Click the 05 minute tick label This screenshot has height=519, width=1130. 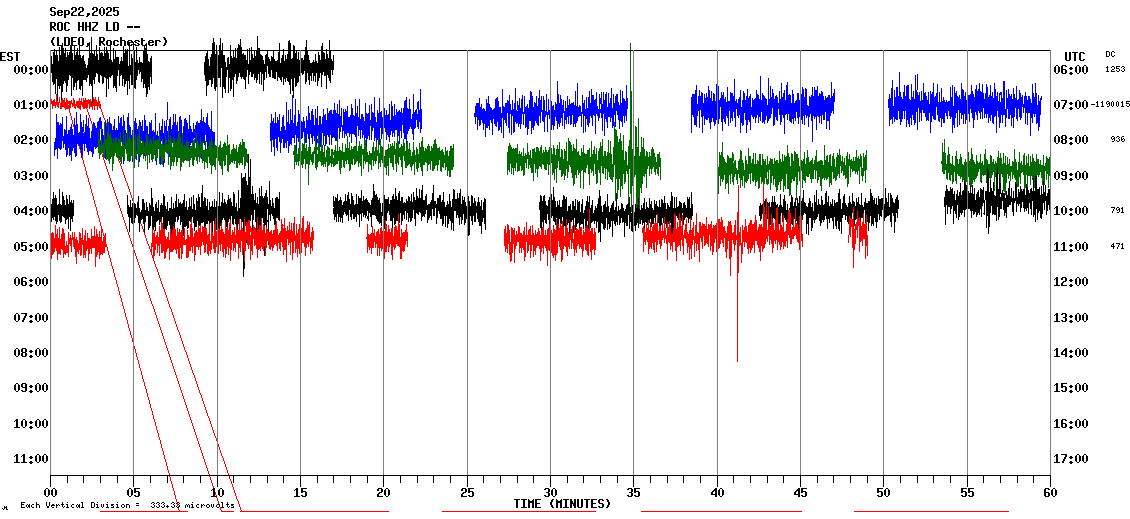(x=133, y=493)
